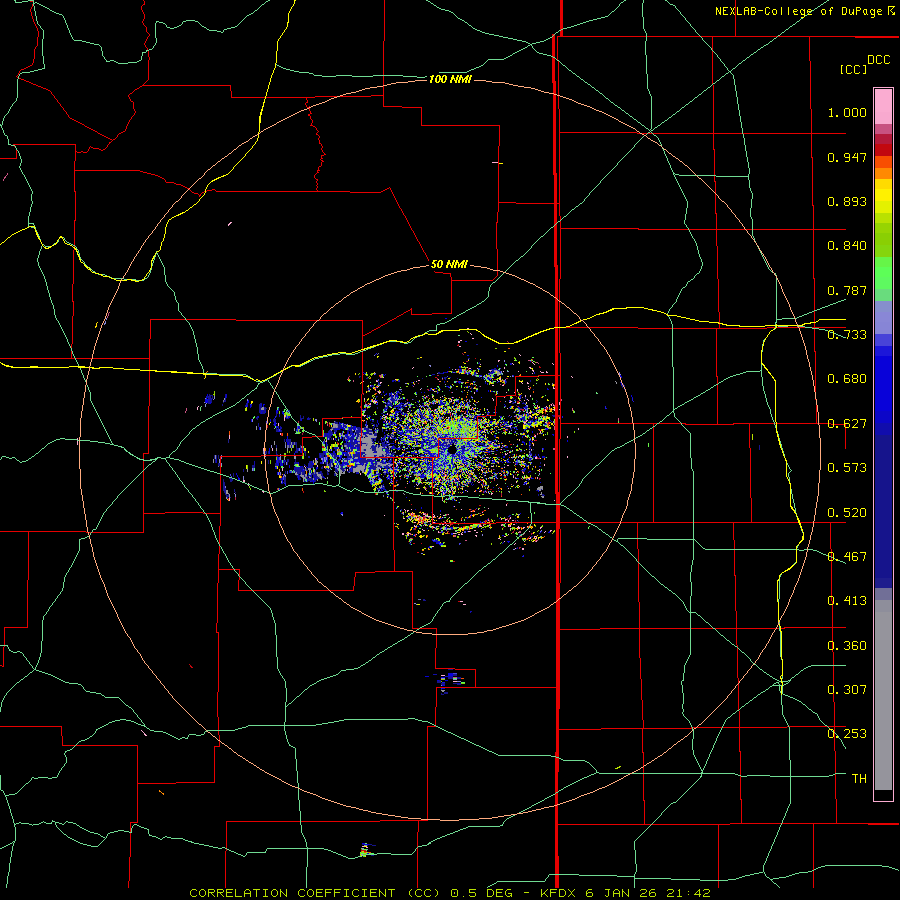This screenshot has height=900, width=900.
Task: Click the 1.000 value on the scale
Action: [x=847, y=112]
